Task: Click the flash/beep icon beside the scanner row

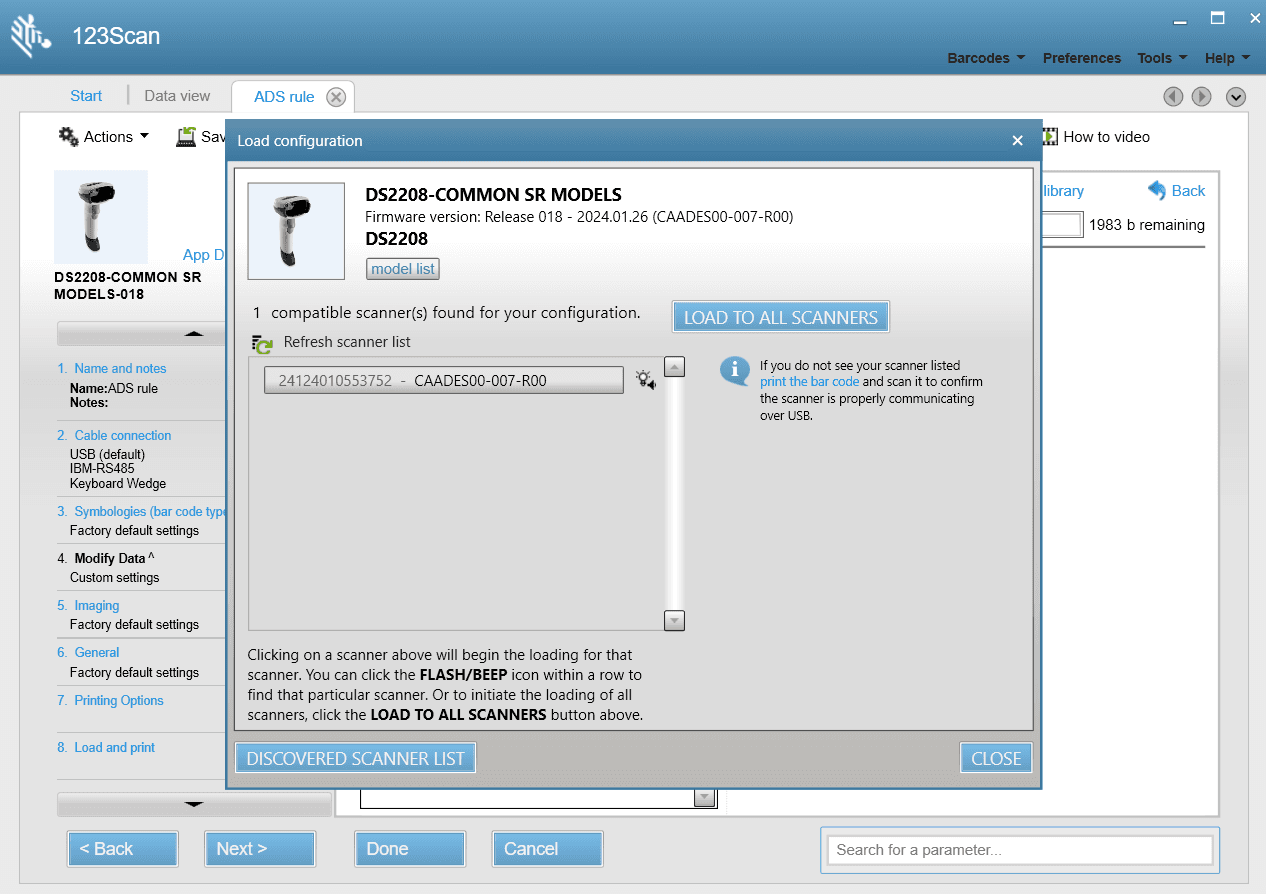Action: tap(645, 380)
